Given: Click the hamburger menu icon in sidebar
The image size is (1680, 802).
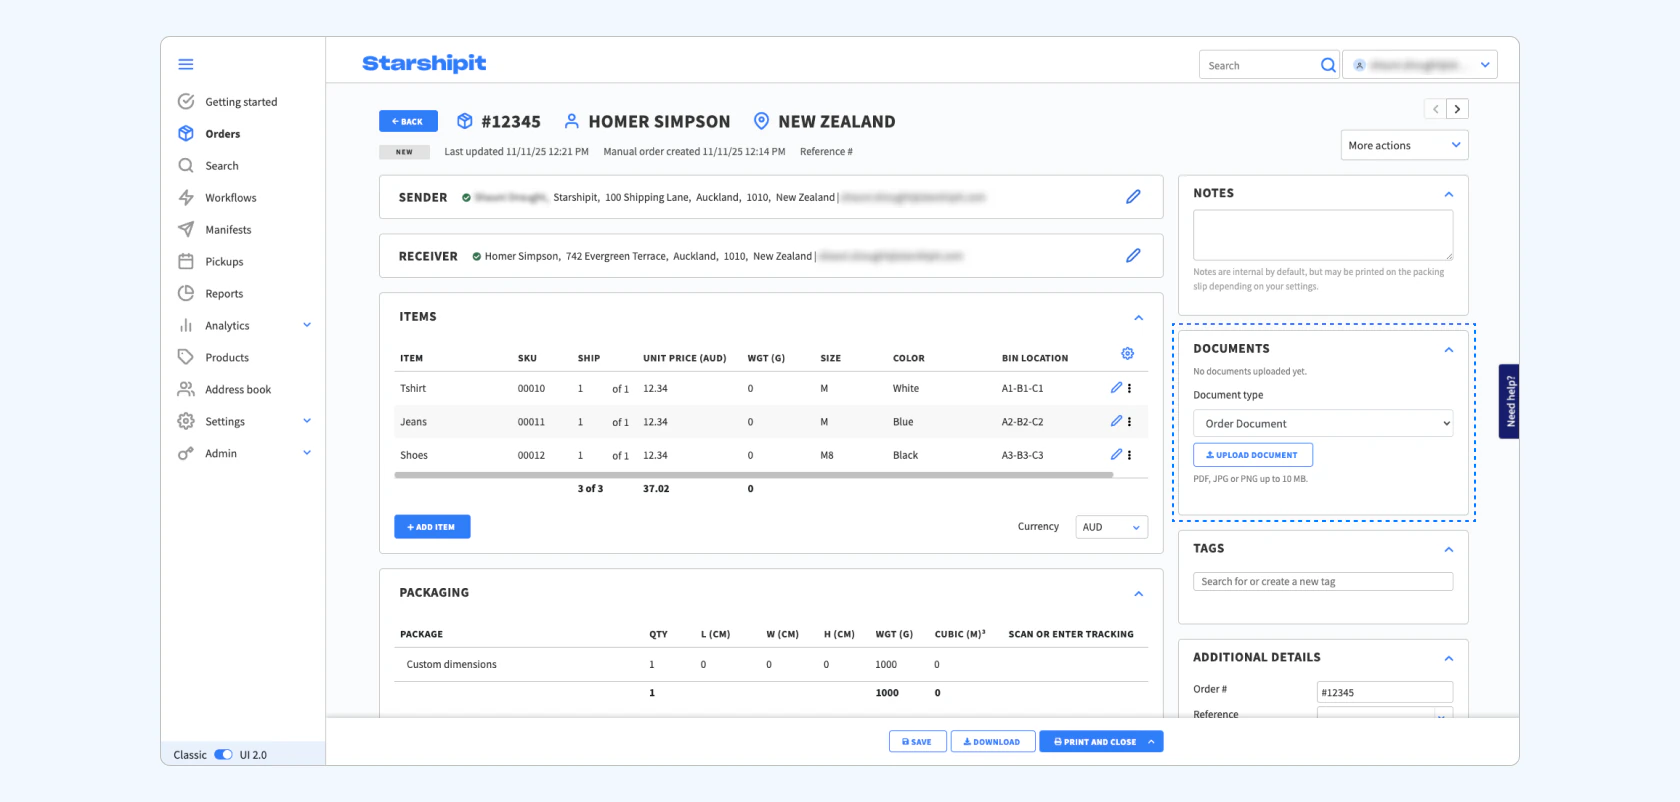Looking at the screenshot, I should pyautogui.click(x=185, y=64).
